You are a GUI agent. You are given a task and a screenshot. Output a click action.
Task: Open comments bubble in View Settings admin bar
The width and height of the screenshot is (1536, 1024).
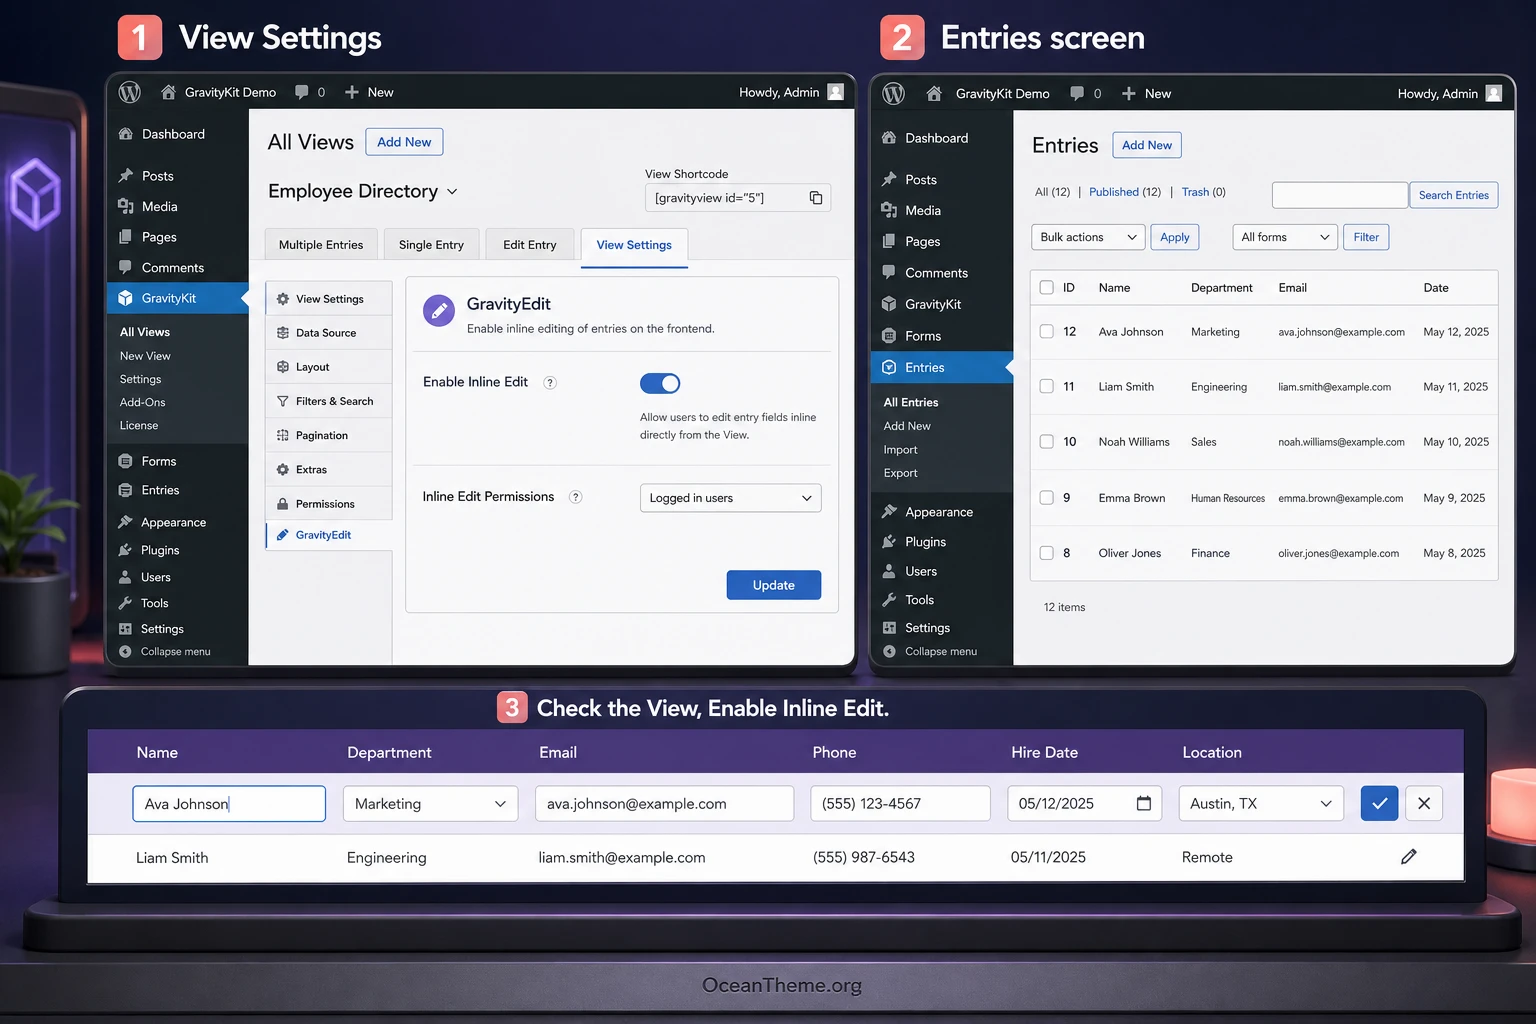302,92
